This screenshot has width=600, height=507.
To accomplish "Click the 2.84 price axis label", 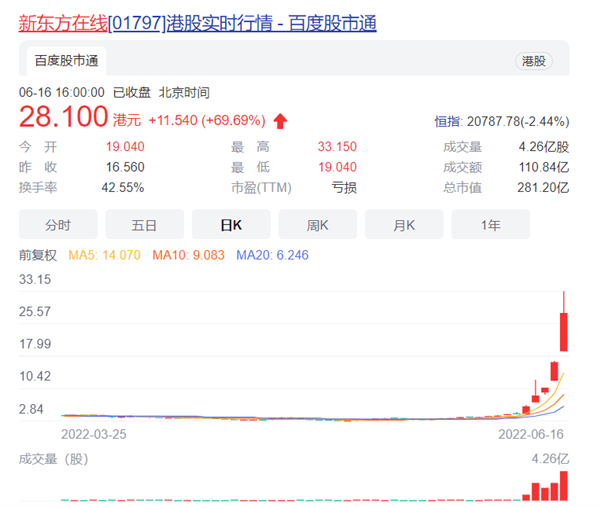I will pyautogui.click(x=31, y=409).
